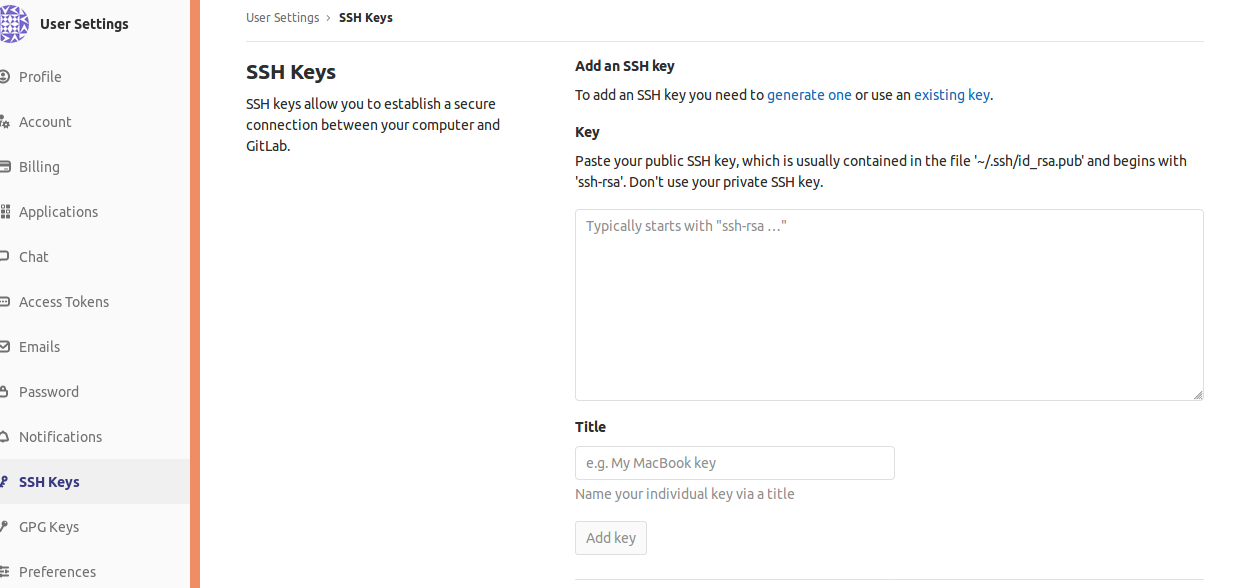Click the Profile icon in sidebar
1244x588 pixels.
tap(5, 77)
